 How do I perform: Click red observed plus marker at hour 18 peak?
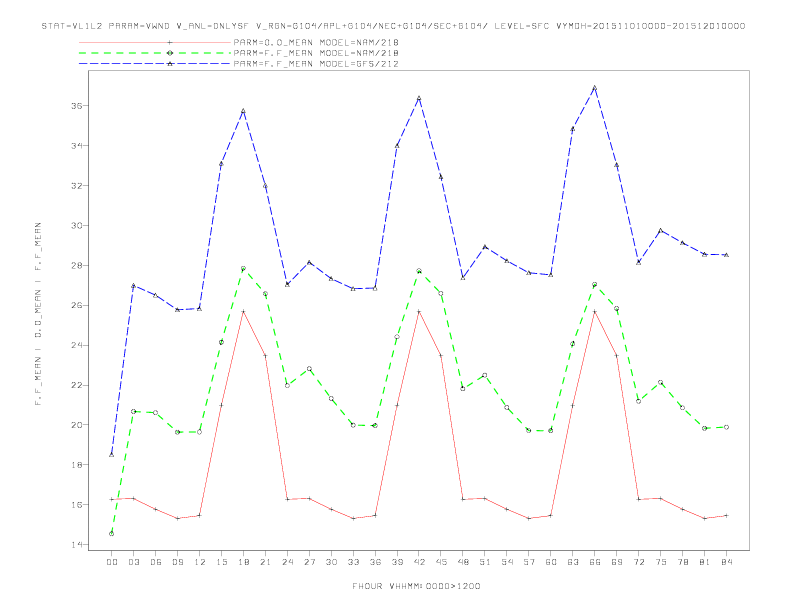[243, 312]
